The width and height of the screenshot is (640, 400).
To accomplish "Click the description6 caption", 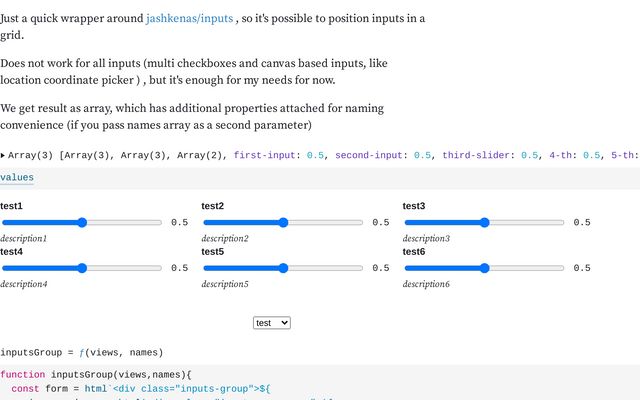I will 426,284.
